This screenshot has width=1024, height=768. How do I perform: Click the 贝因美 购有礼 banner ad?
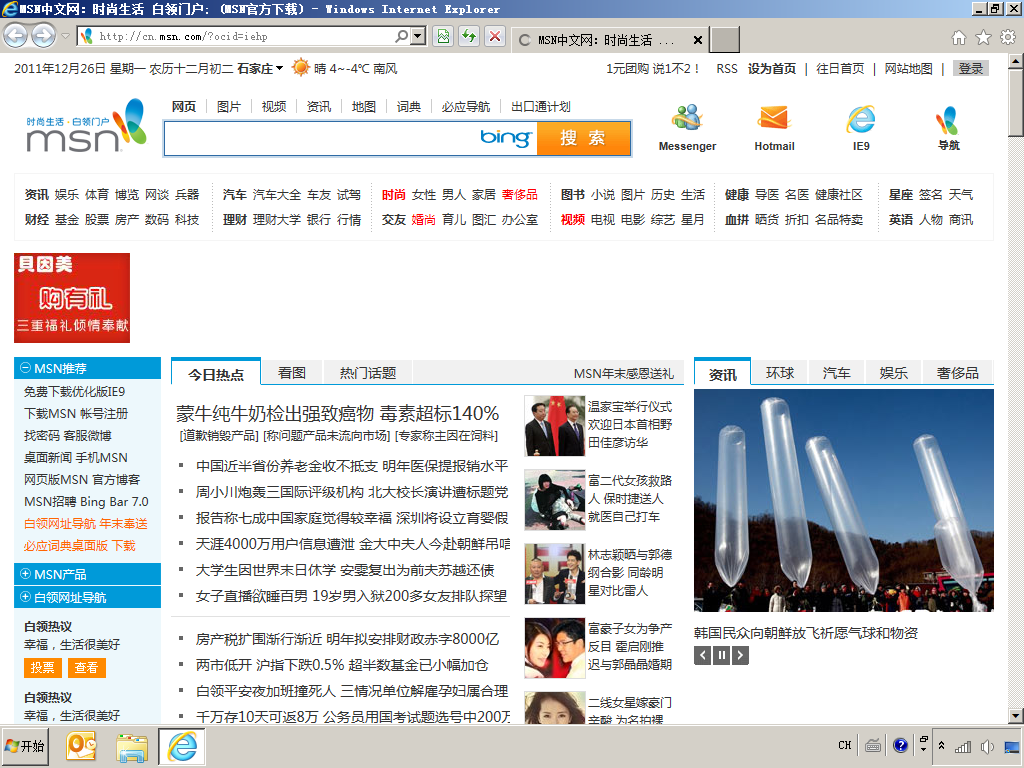pos(72,298)
